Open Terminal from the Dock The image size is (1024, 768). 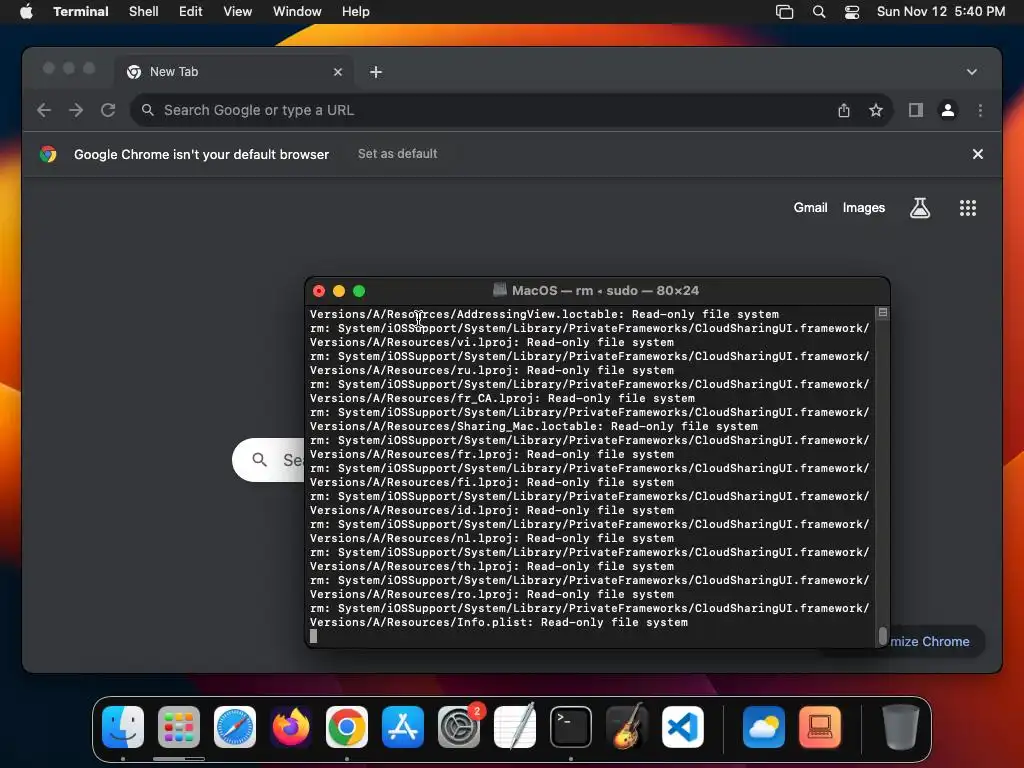click(x=571, y=727)
